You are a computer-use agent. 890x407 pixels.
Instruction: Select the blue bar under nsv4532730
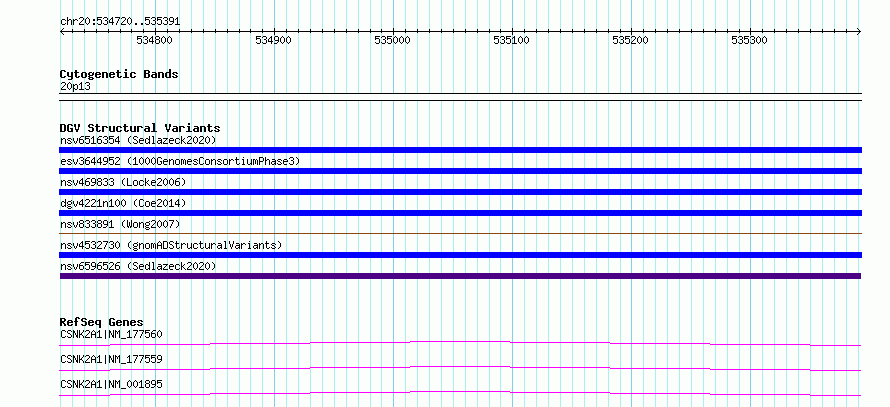[x=460, y=255]
